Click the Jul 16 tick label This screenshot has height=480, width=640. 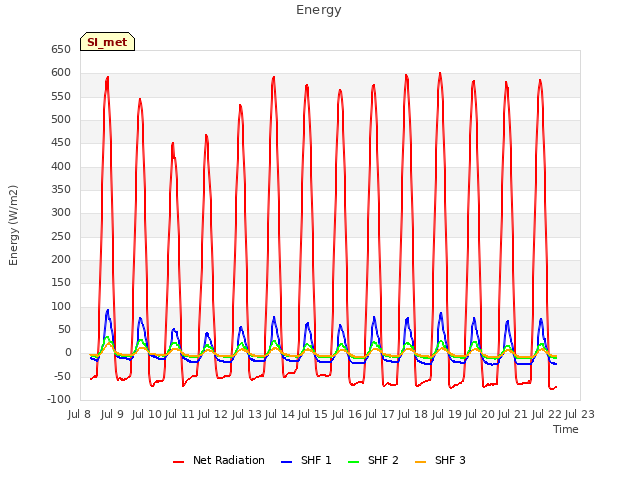347,414
